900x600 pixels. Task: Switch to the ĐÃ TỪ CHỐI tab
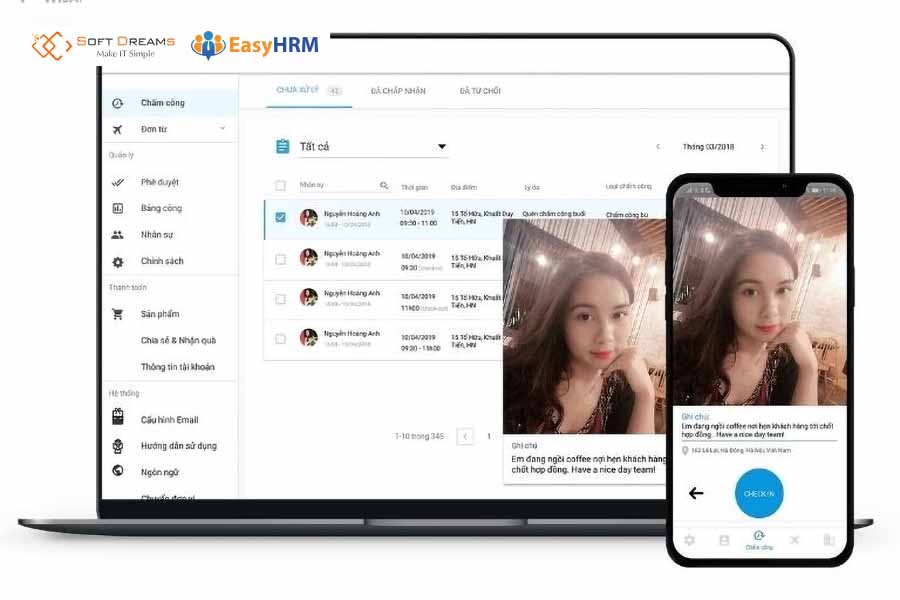(480, 91)
